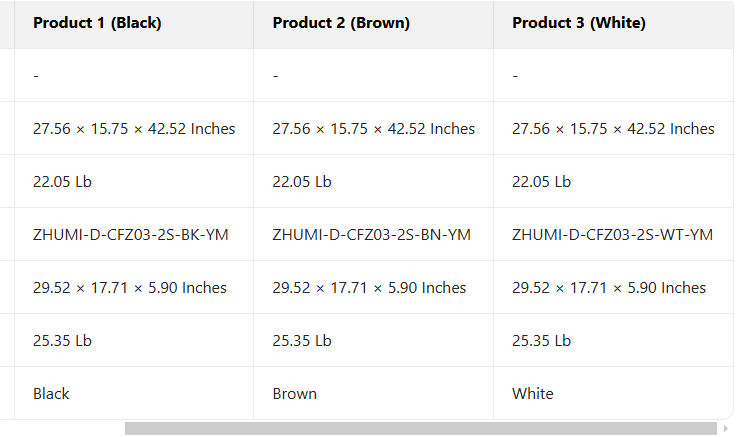Select the ZHUMI-D-CFZ03-2S-WT-YM cell

pos(612,235)
